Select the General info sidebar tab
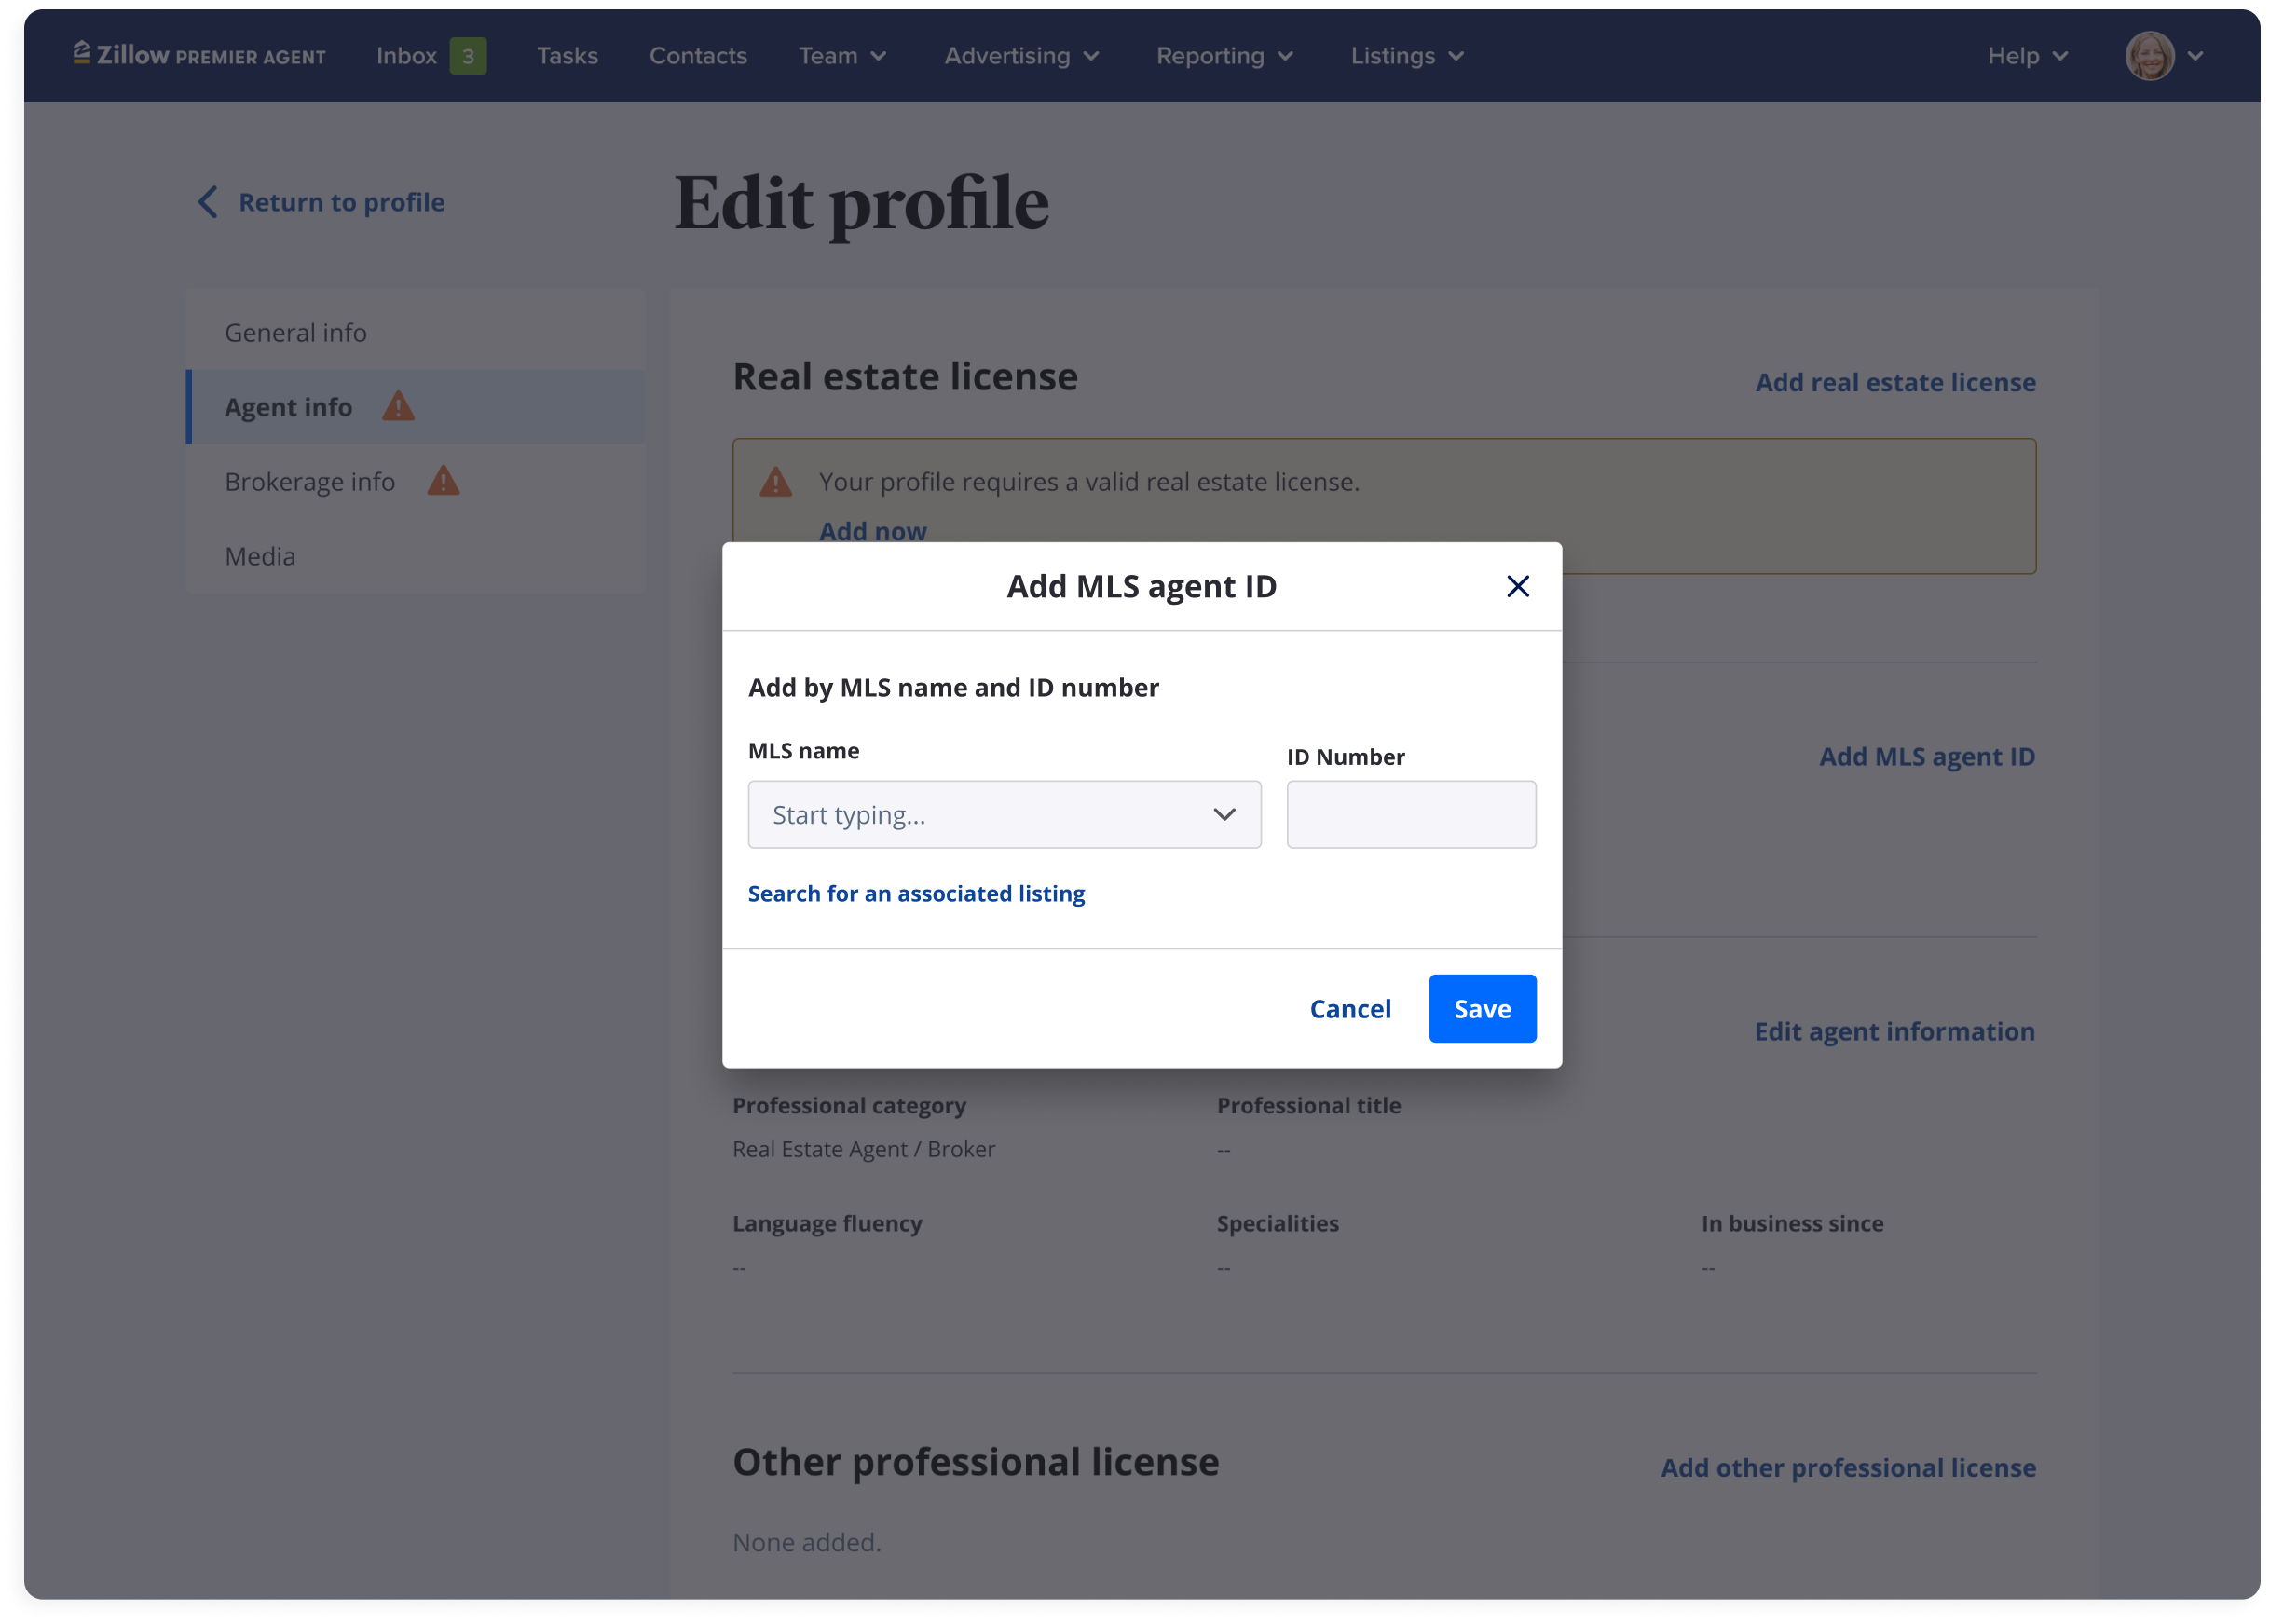2270x1624 pixels. [x=296, y=332]
